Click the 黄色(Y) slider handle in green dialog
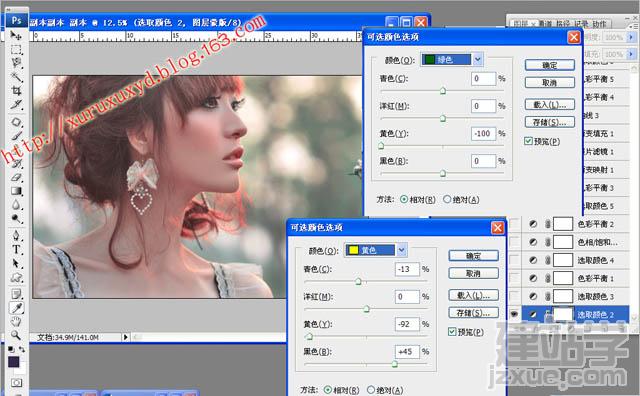The width and height of the screenshot is (640, 396). coord(381,145)
